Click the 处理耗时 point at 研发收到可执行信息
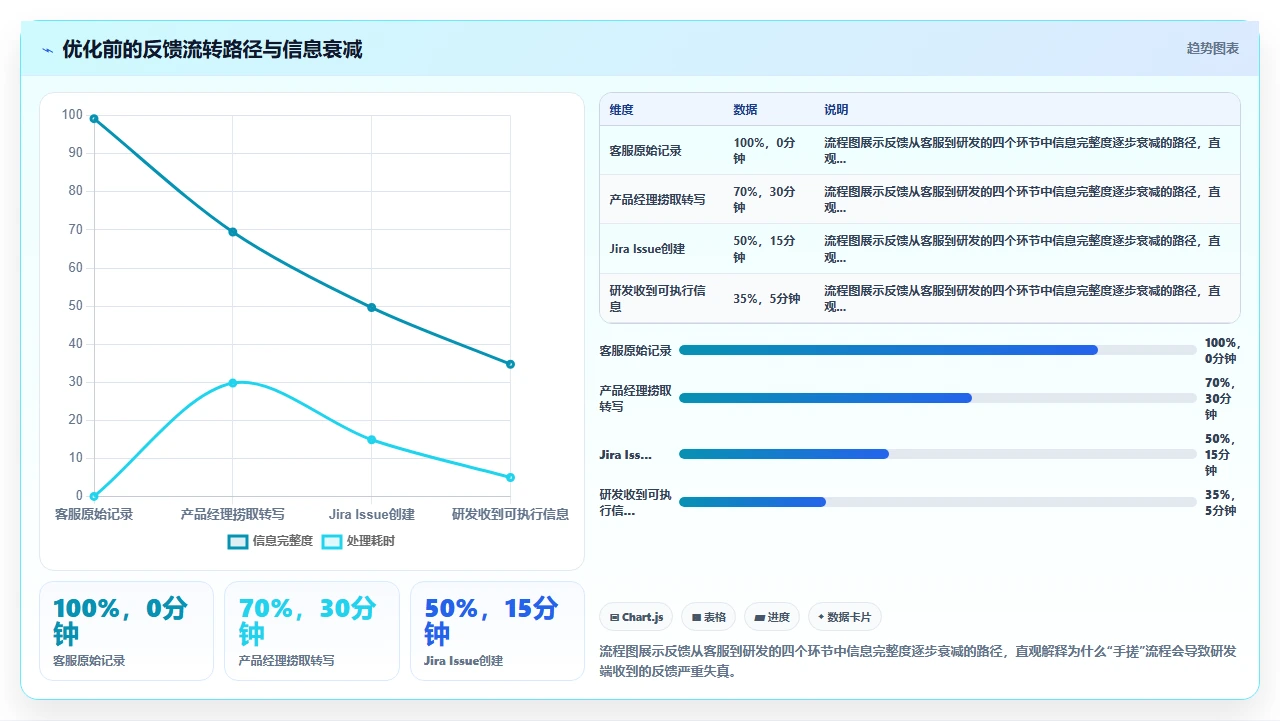This screenshot has width=1280, height=721. tap(510, 478)
